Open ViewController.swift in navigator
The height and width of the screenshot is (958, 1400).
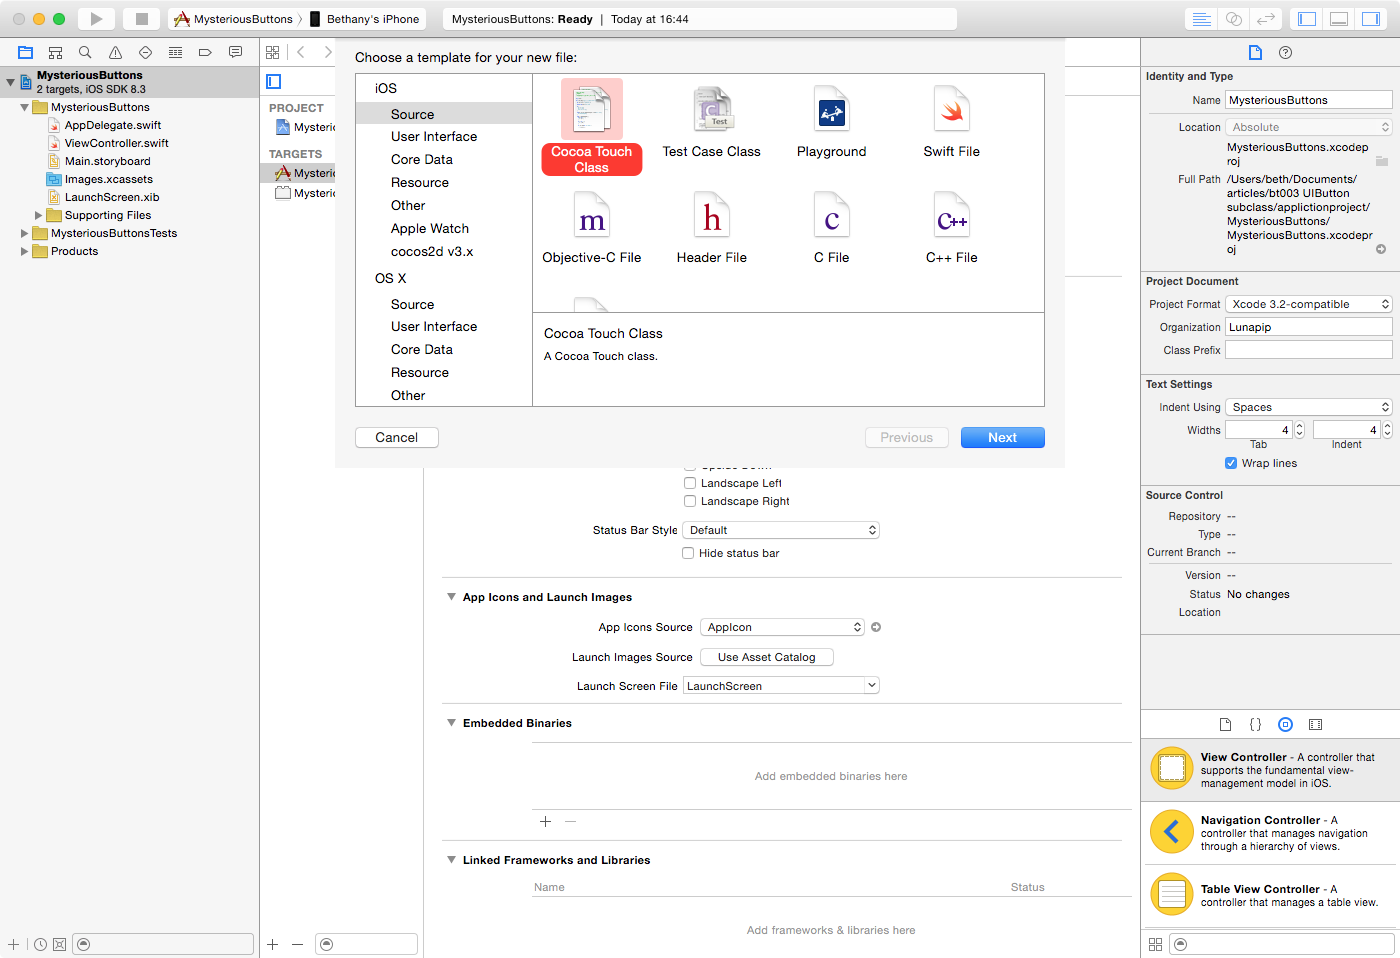pyautogui.click(x=116, y=143)
